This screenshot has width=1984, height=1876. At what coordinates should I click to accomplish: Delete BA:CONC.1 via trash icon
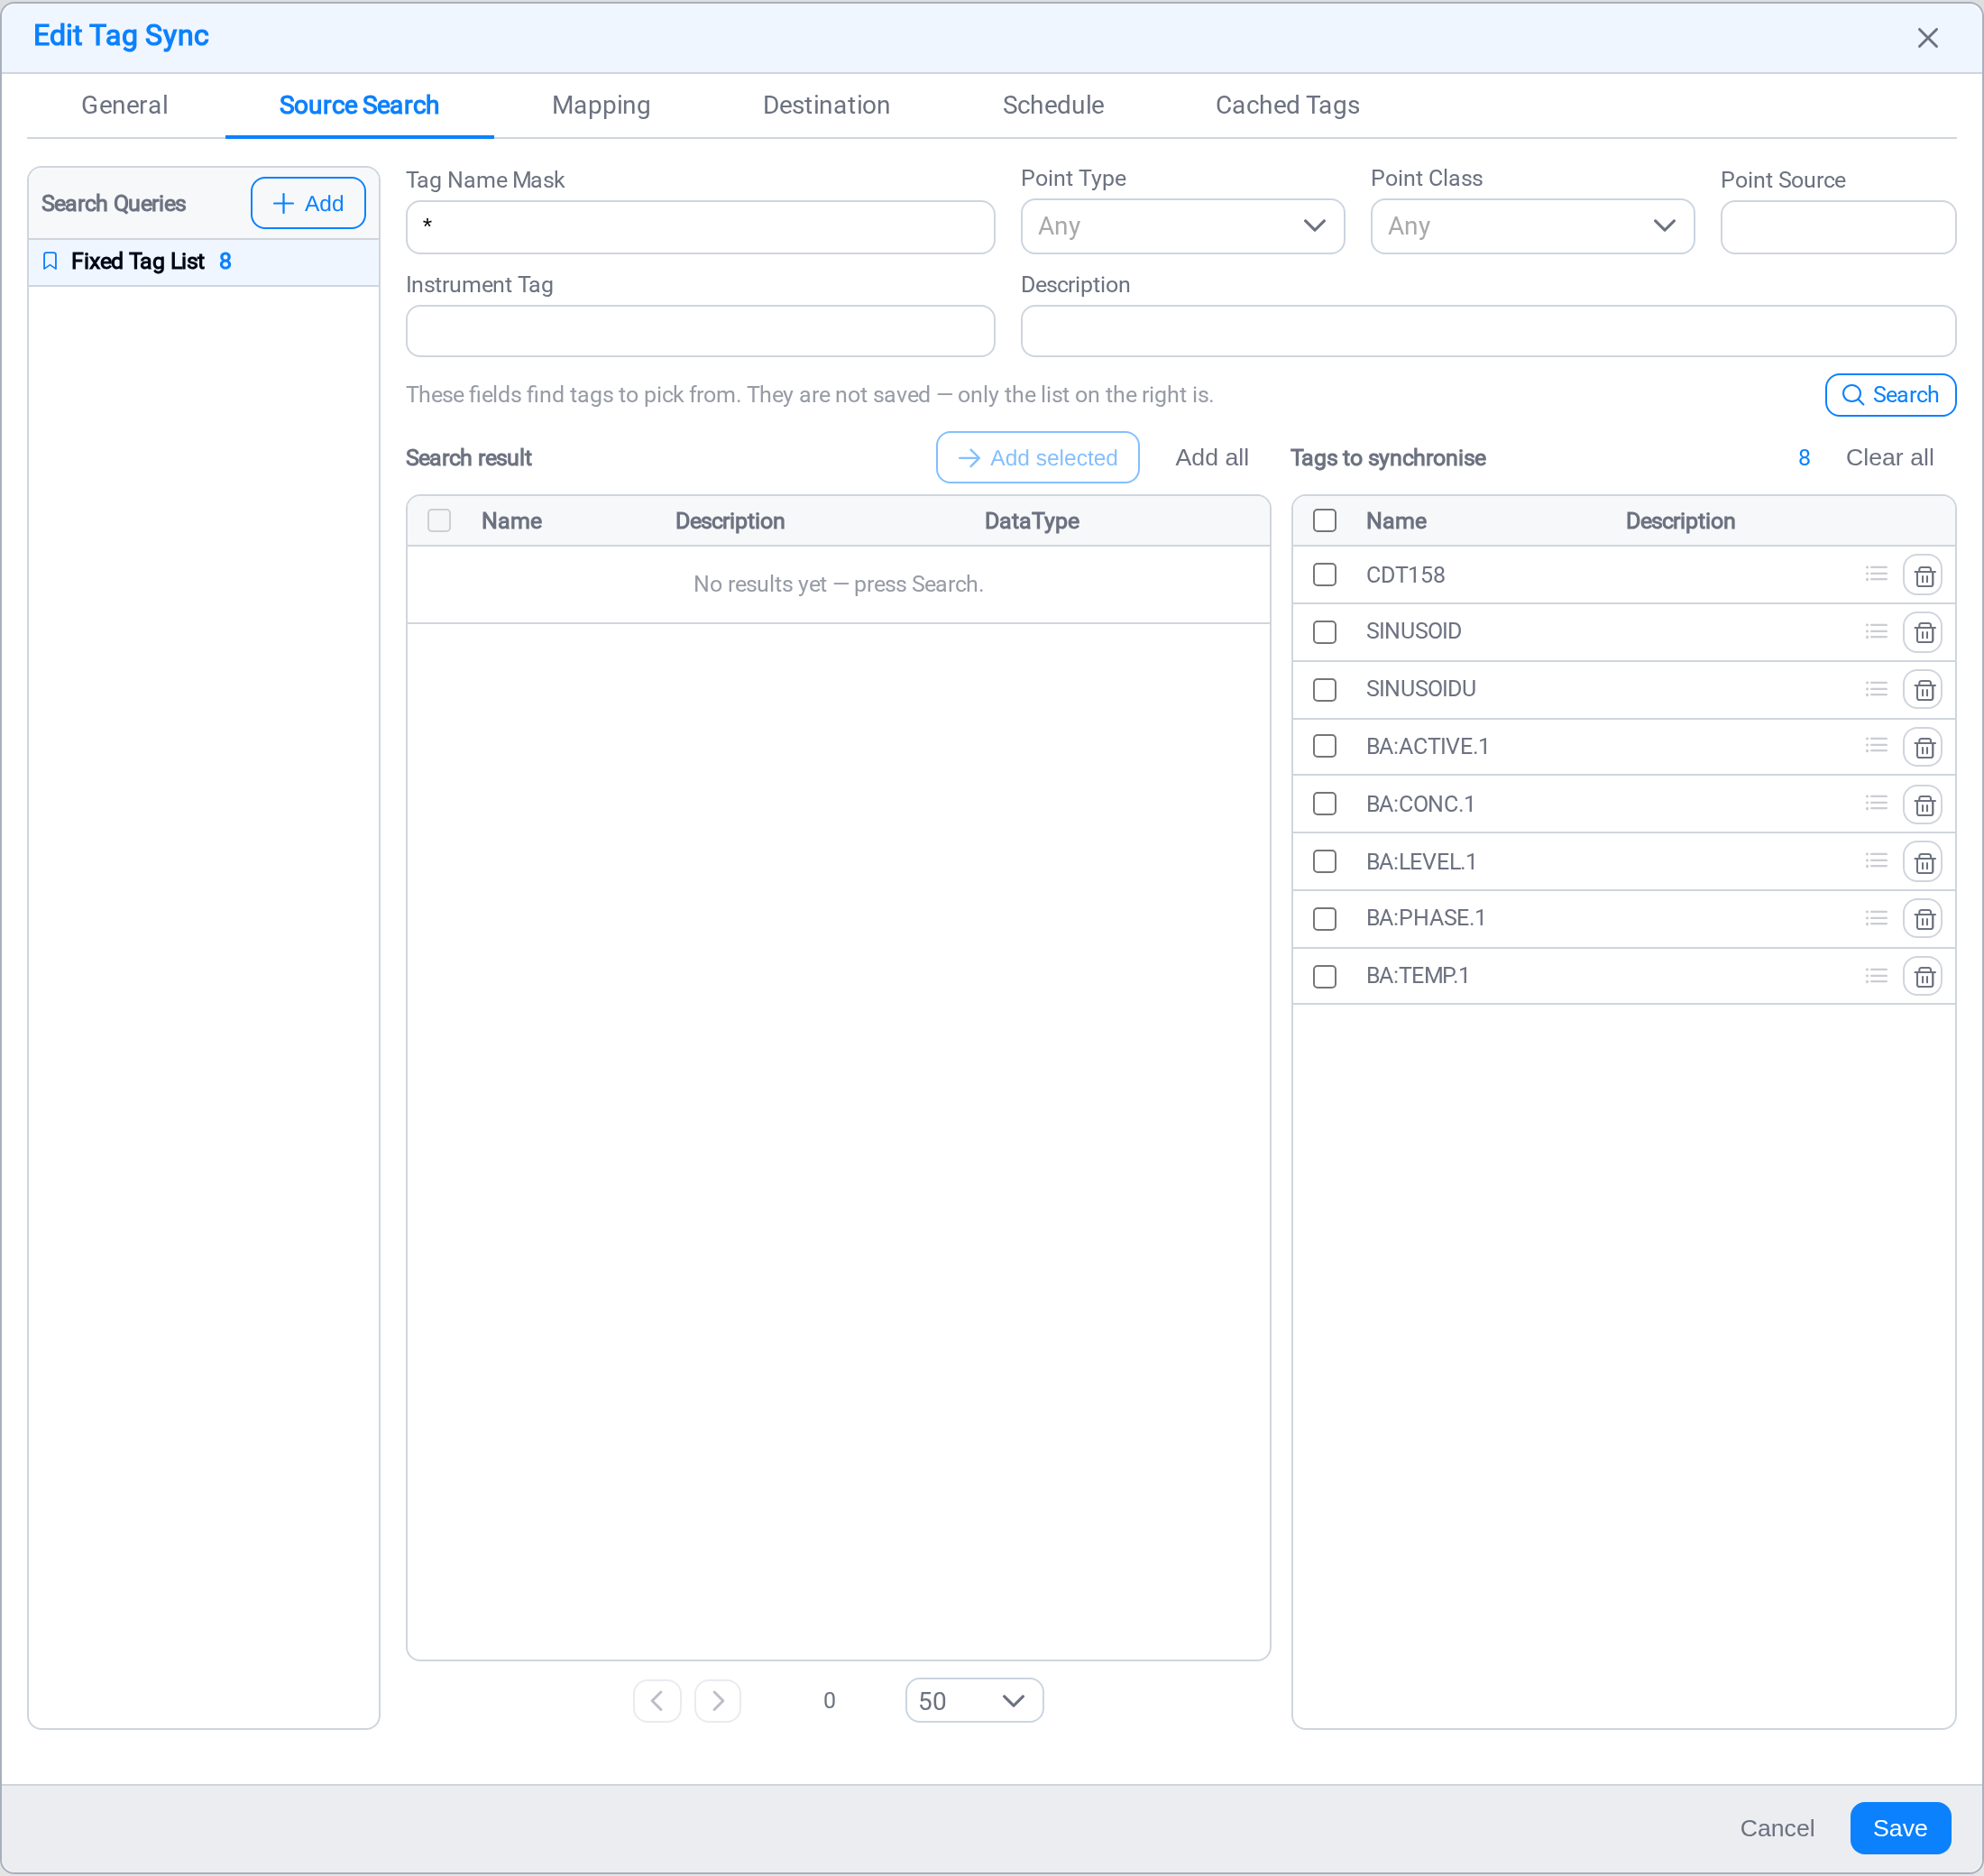(x=1922, y=805)
